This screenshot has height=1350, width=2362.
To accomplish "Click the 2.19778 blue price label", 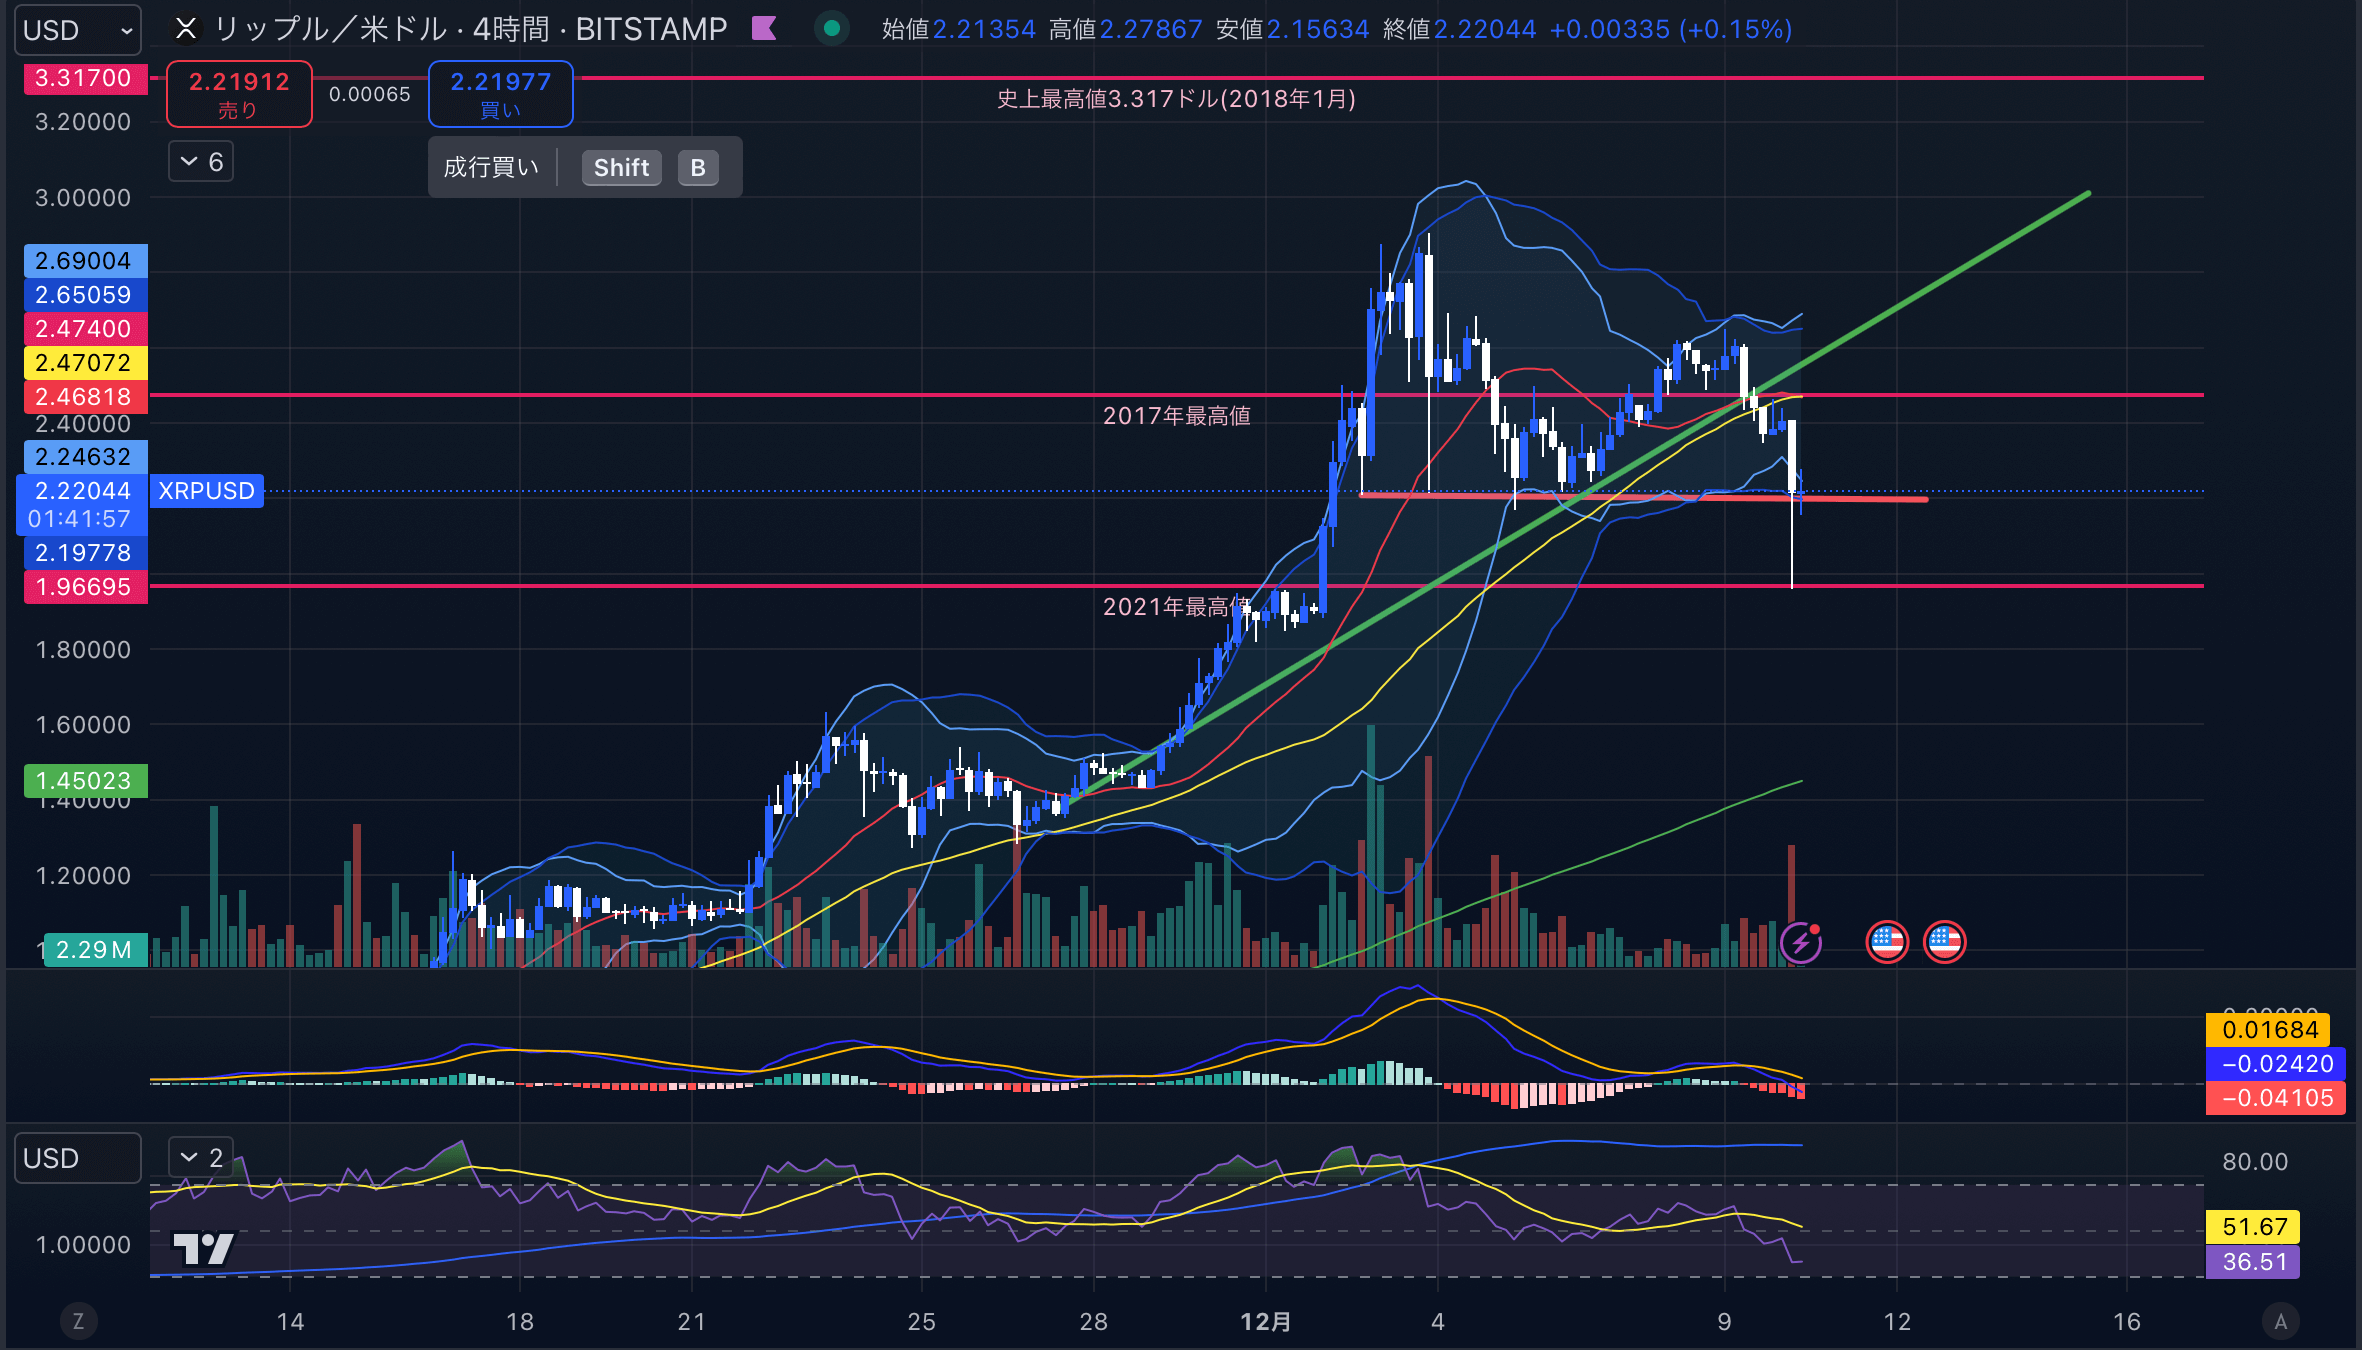I will point(84,553).
